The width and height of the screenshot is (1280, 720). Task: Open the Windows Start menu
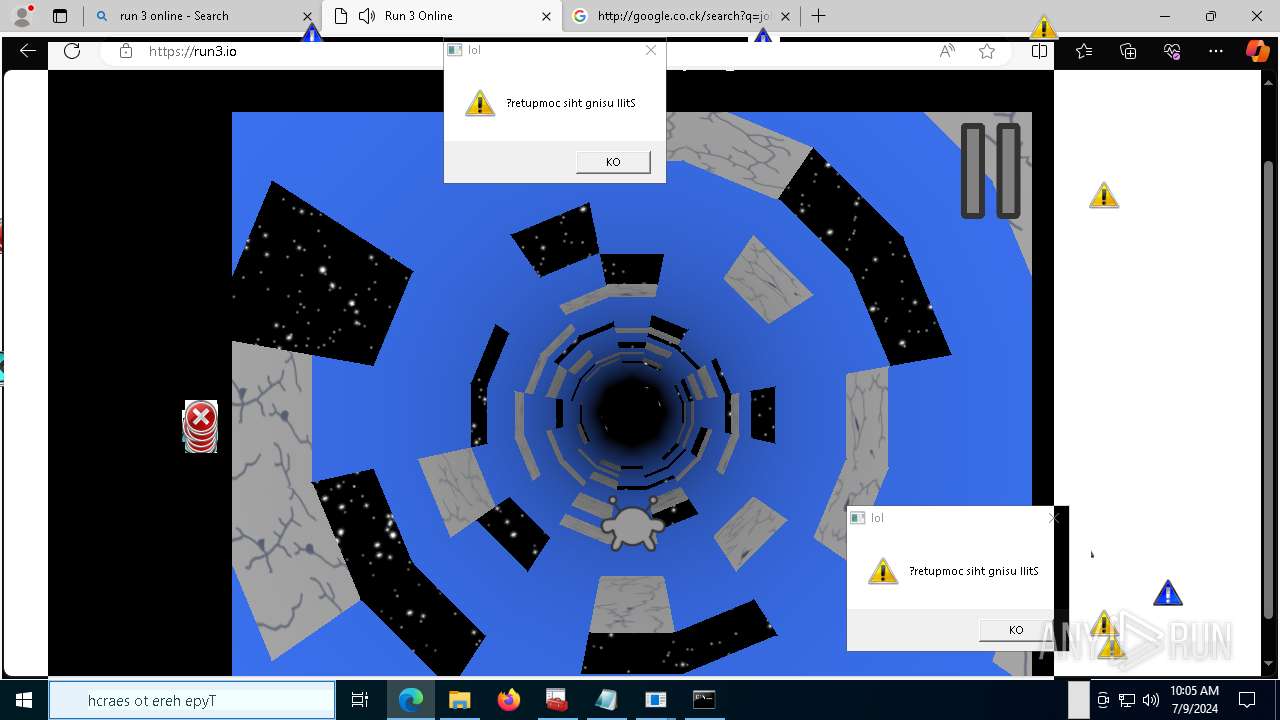pos(24,700)
